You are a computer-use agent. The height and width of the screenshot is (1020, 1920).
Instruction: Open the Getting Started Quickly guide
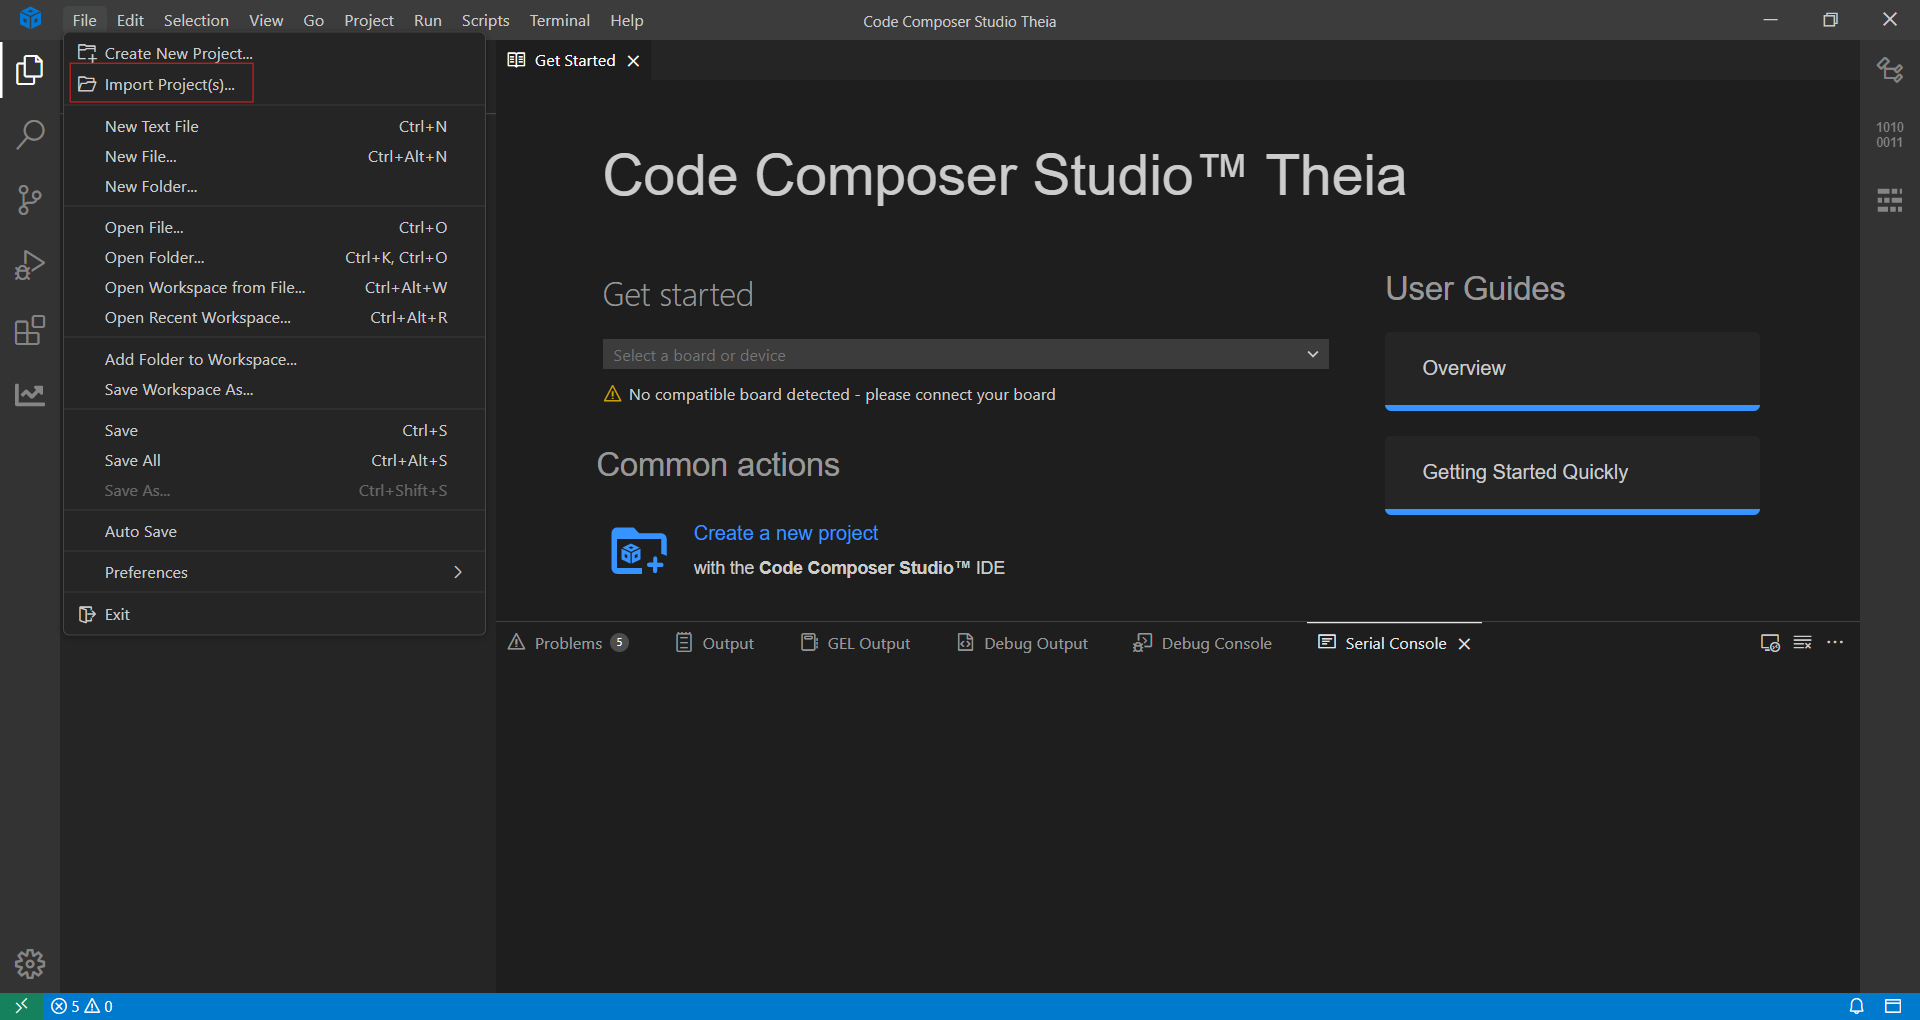coord(1572,475)
